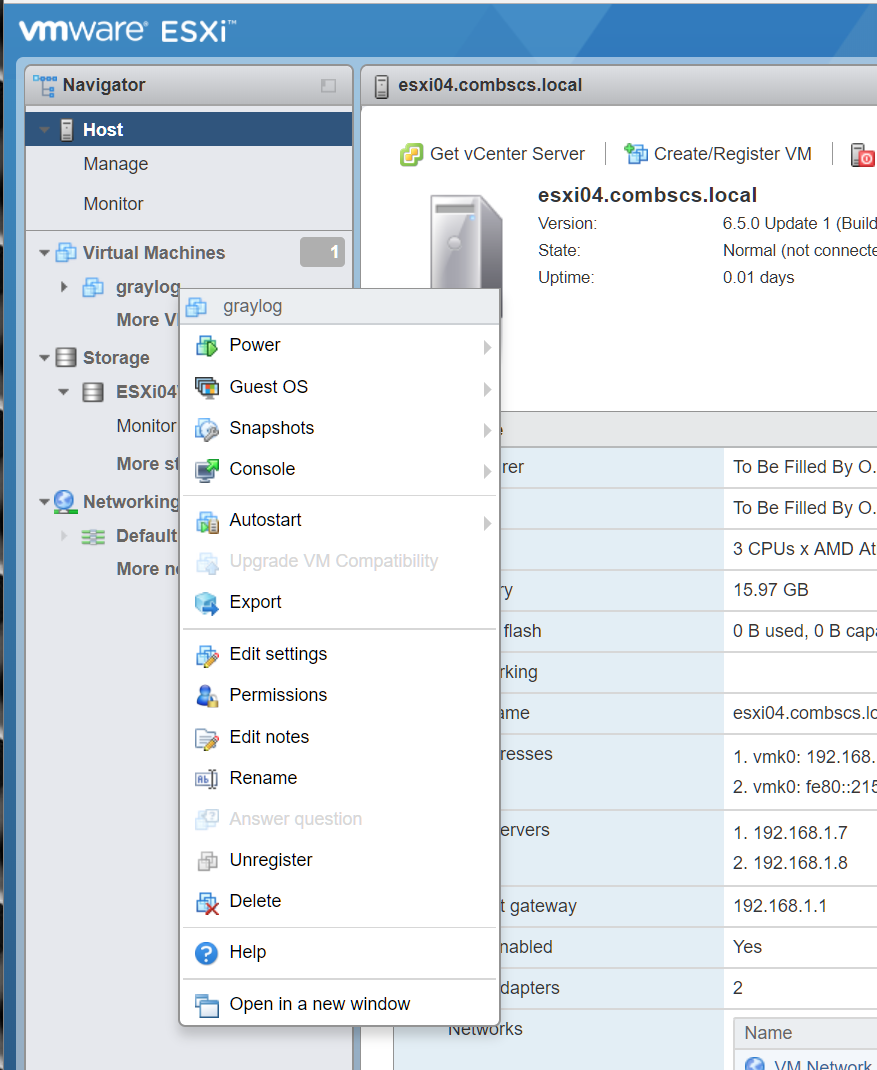This screenshot has height=1070, width=877.
Task: Click the Default network switch icon
Action: [93, 536]
